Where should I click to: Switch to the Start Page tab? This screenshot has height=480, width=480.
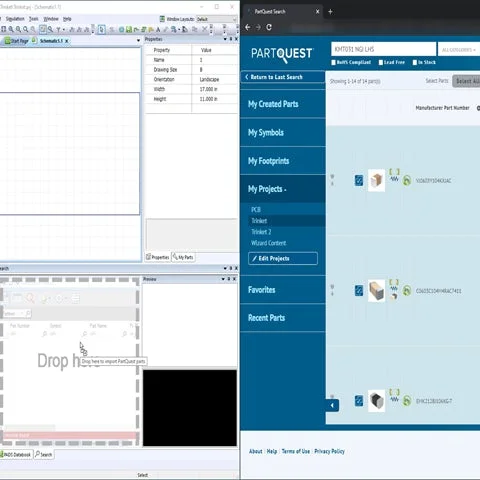click(x=17, y=41)
